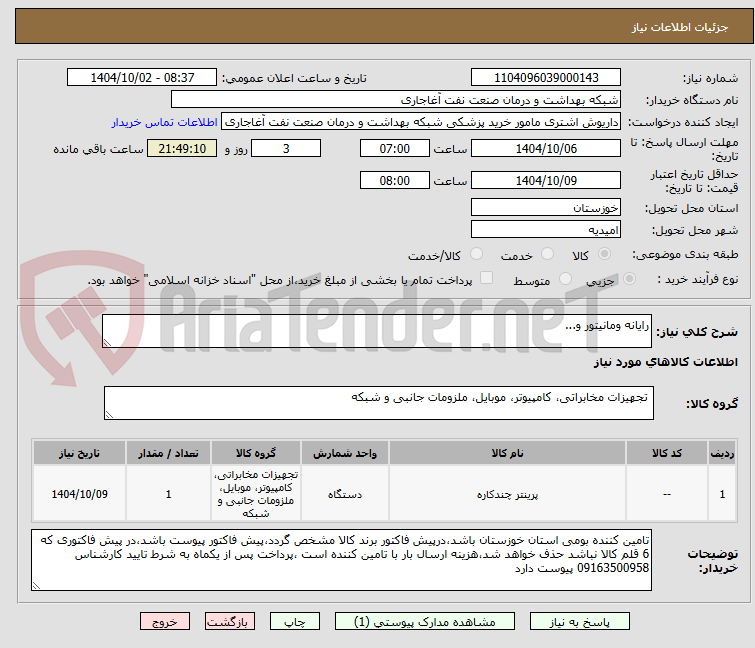Click the گروه کالا table column header

coord(256,453)
